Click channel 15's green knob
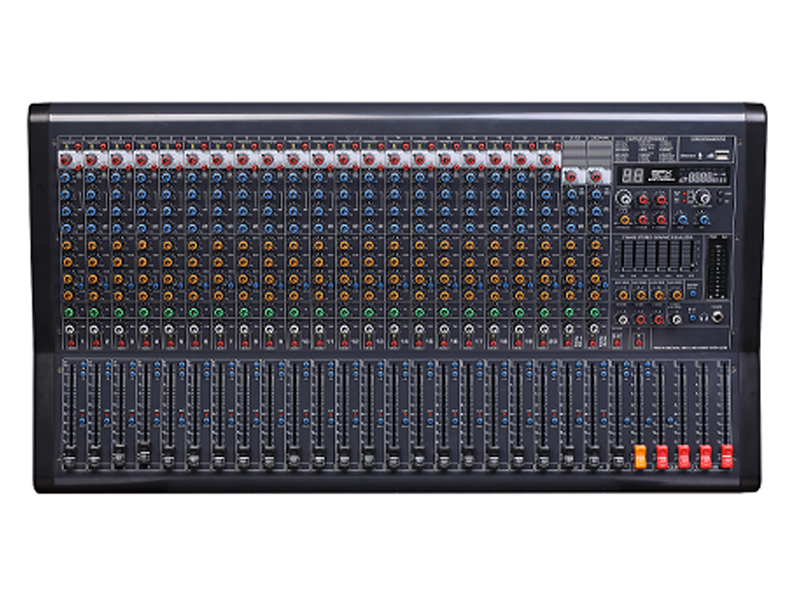The height and width of the screenshot is (600, 800). click(x=419, y=312)
